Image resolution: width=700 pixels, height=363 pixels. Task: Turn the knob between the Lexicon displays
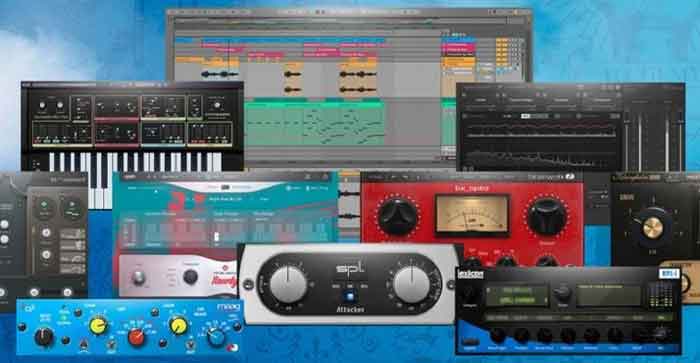pyautogui.click(x=562, y=294)
